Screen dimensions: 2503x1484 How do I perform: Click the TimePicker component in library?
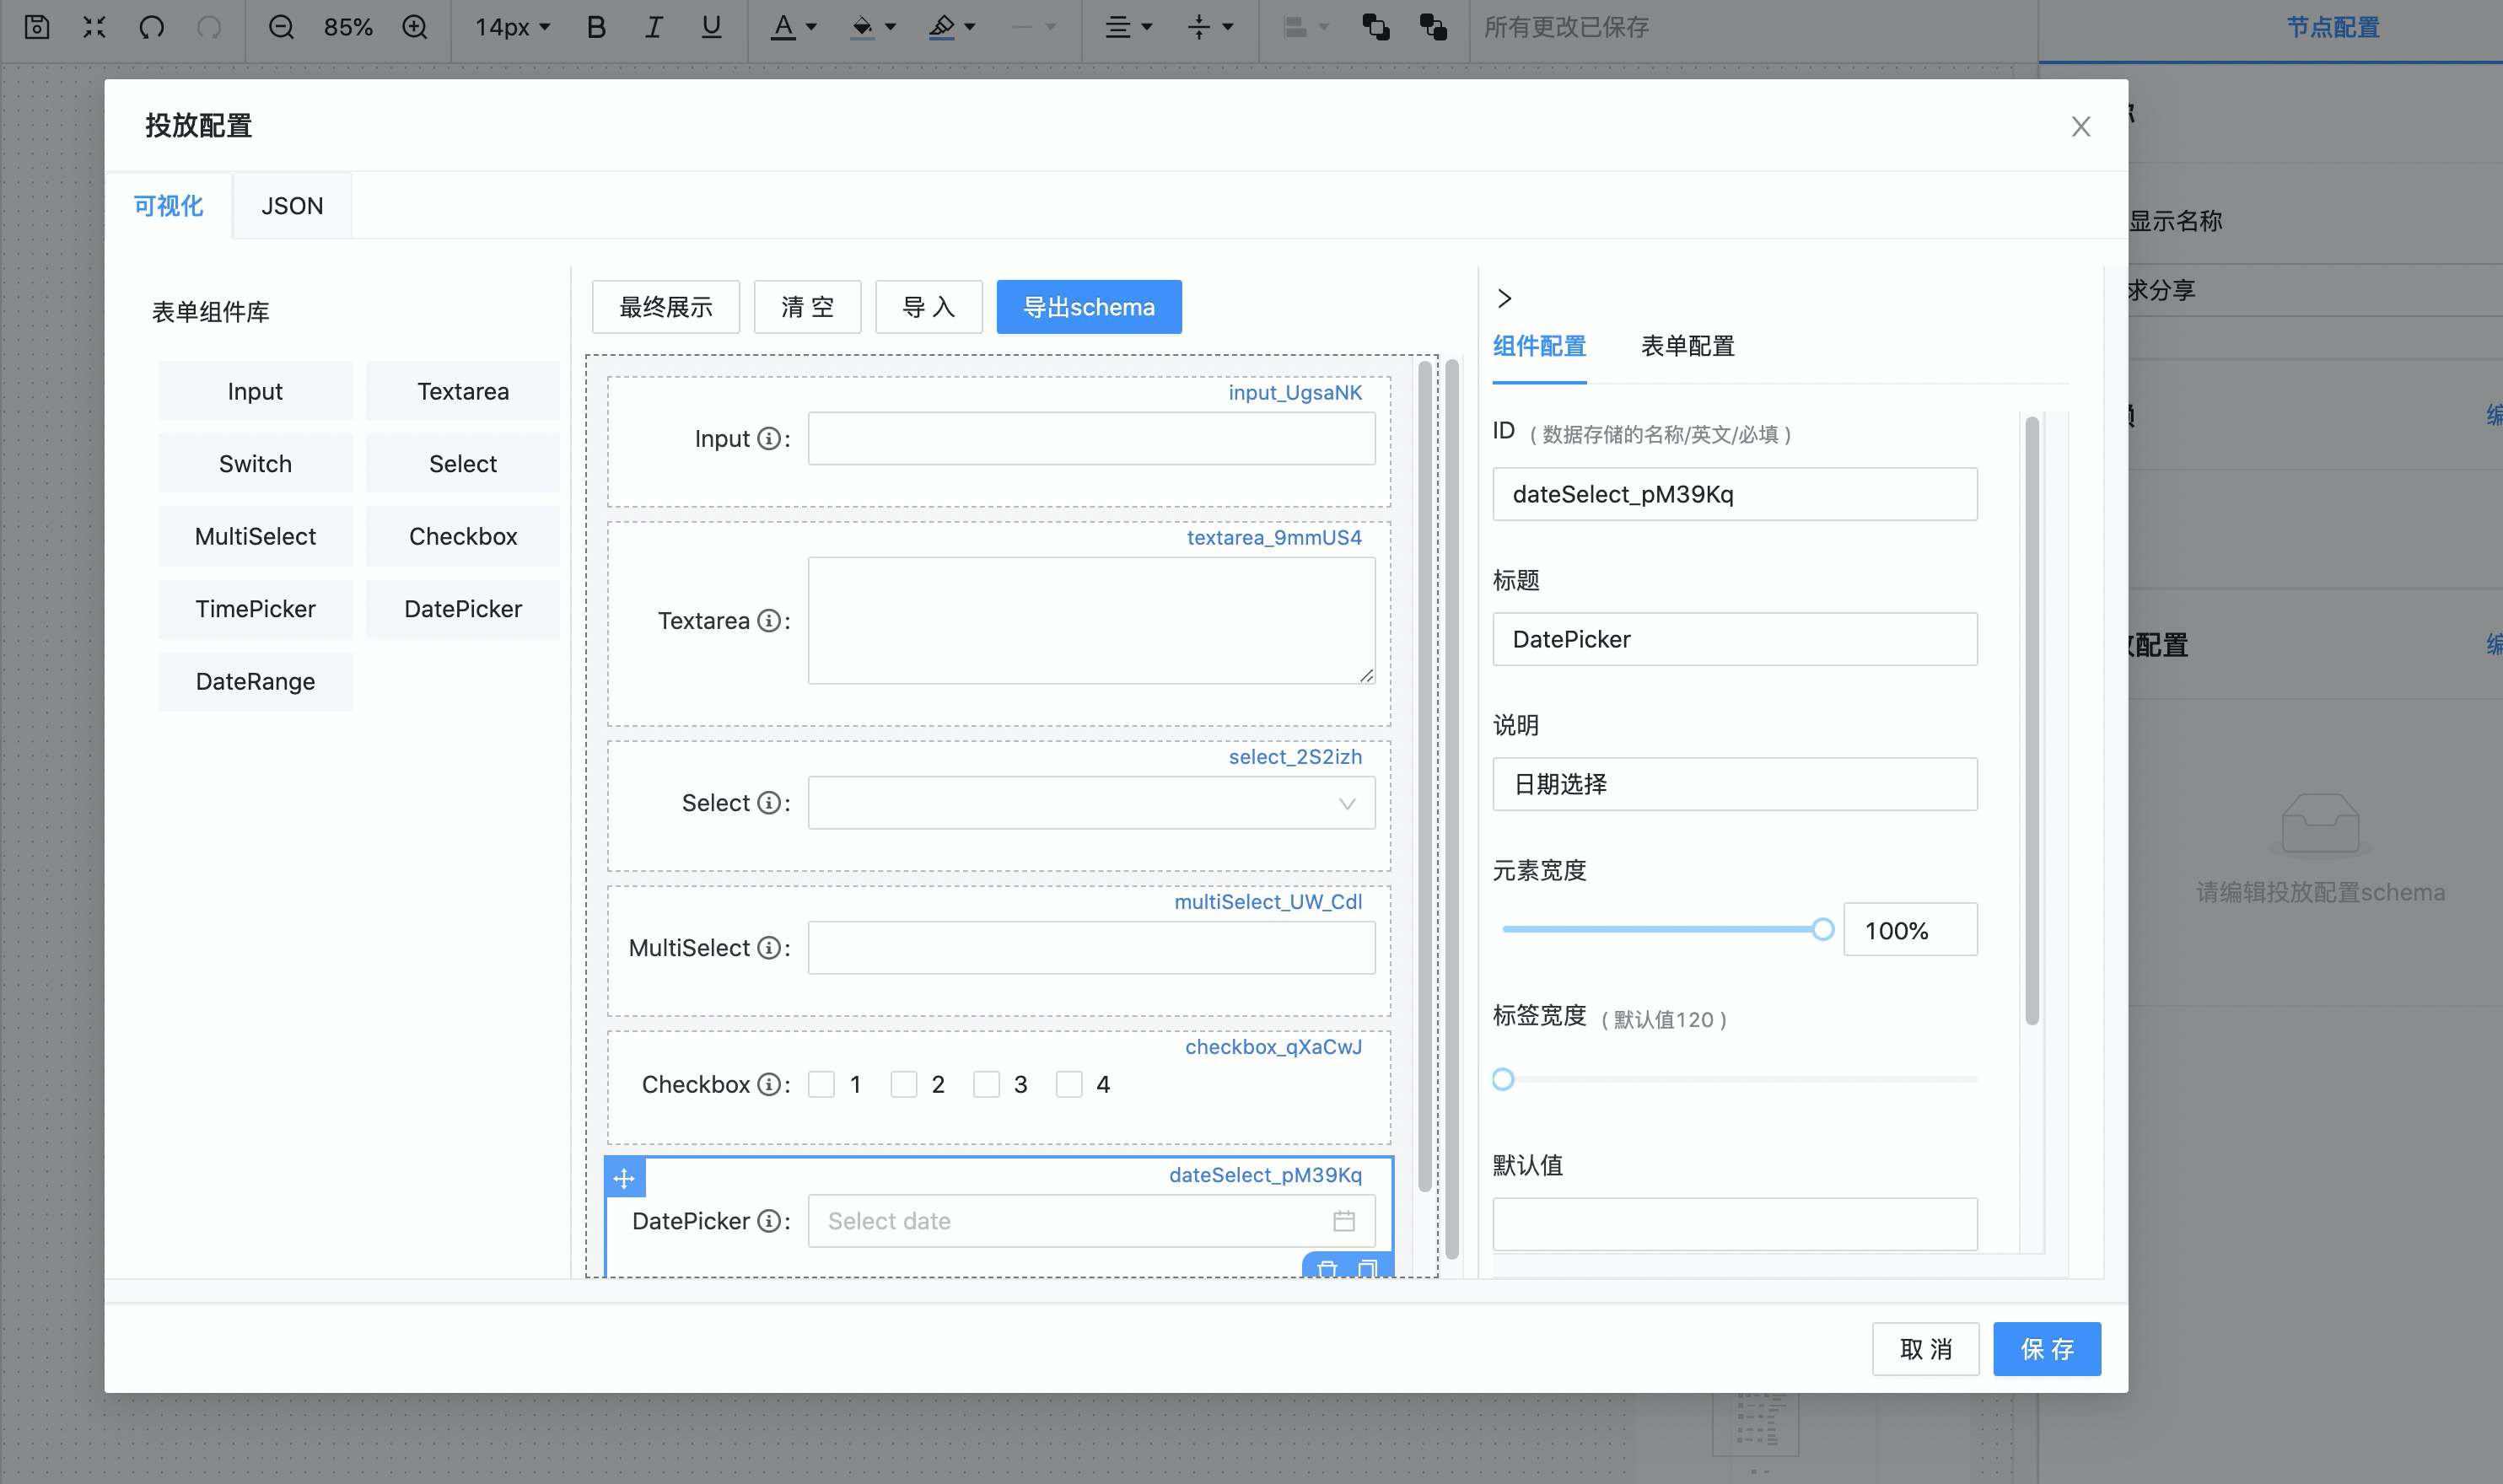coord(253,608)
